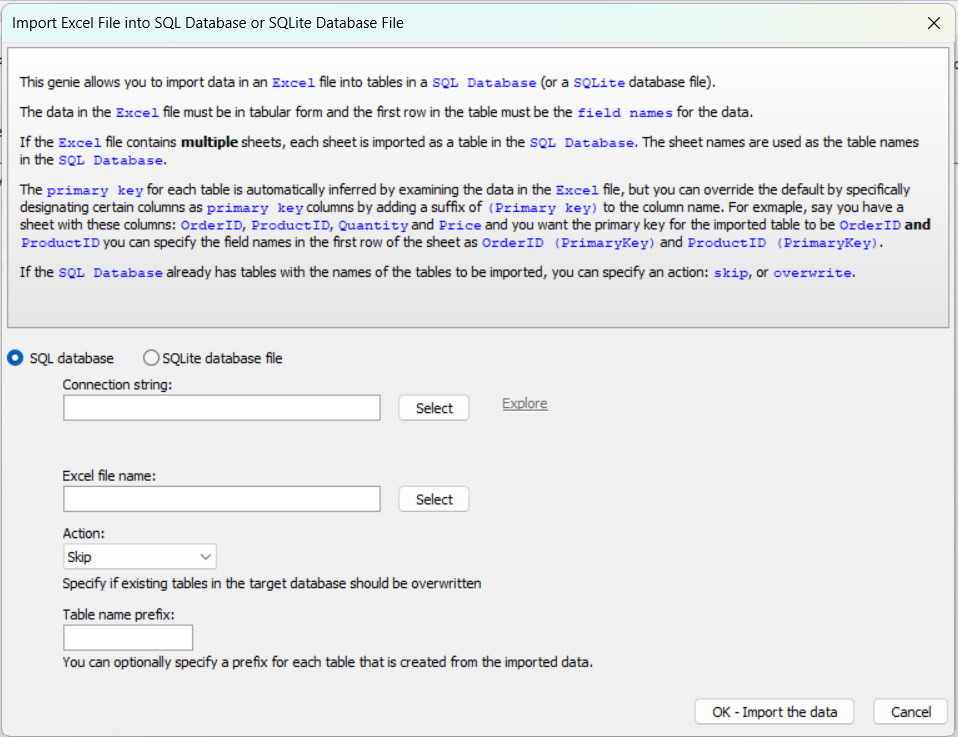Viewport: 958px width, 737px height.
Task: Click the 'Excel file name:' label
Action: coord(109,475)
